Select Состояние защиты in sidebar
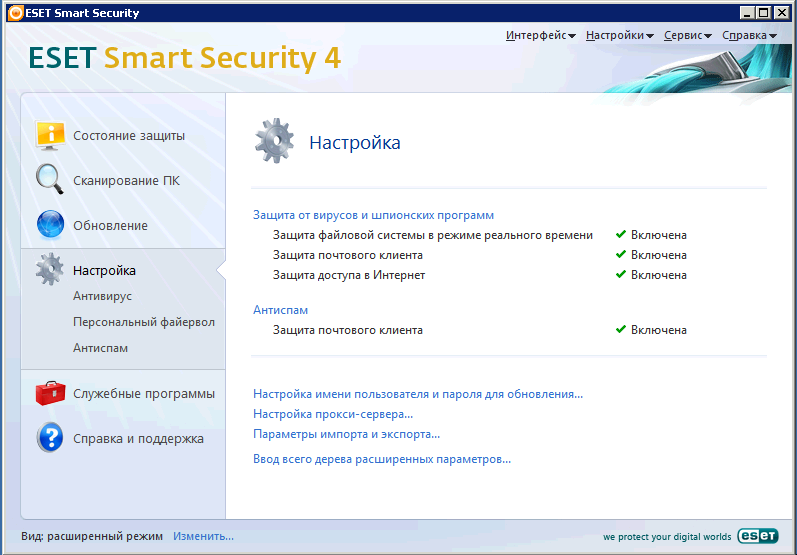797x555 pixels. click(x=129, y=136)
